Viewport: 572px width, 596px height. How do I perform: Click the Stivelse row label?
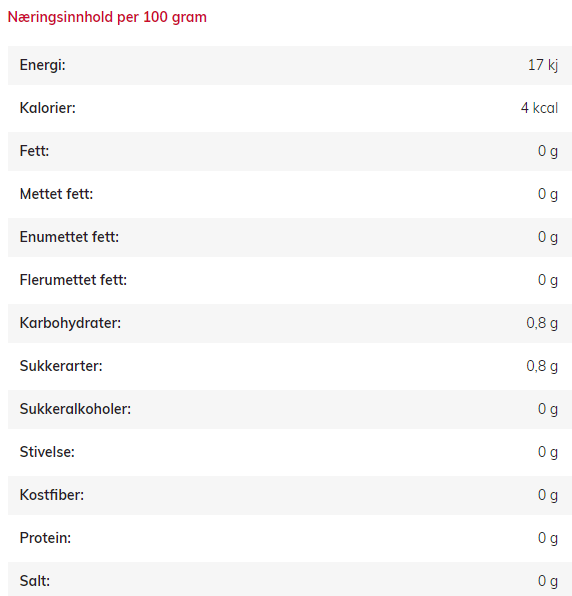[x=47, y=452]
